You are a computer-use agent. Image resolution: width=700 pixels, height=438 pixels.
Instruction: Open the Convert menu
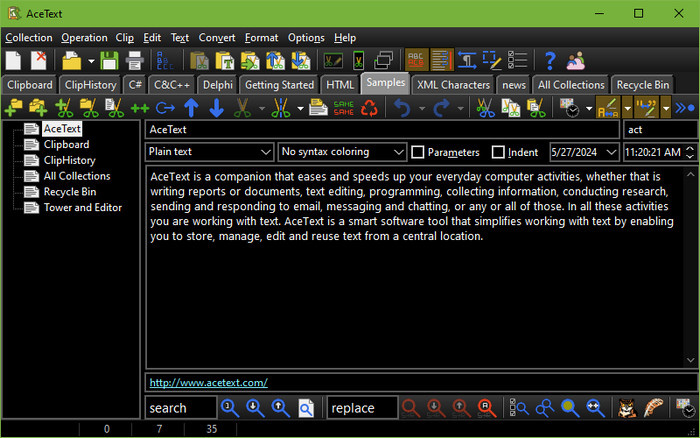tap(217, 38)
